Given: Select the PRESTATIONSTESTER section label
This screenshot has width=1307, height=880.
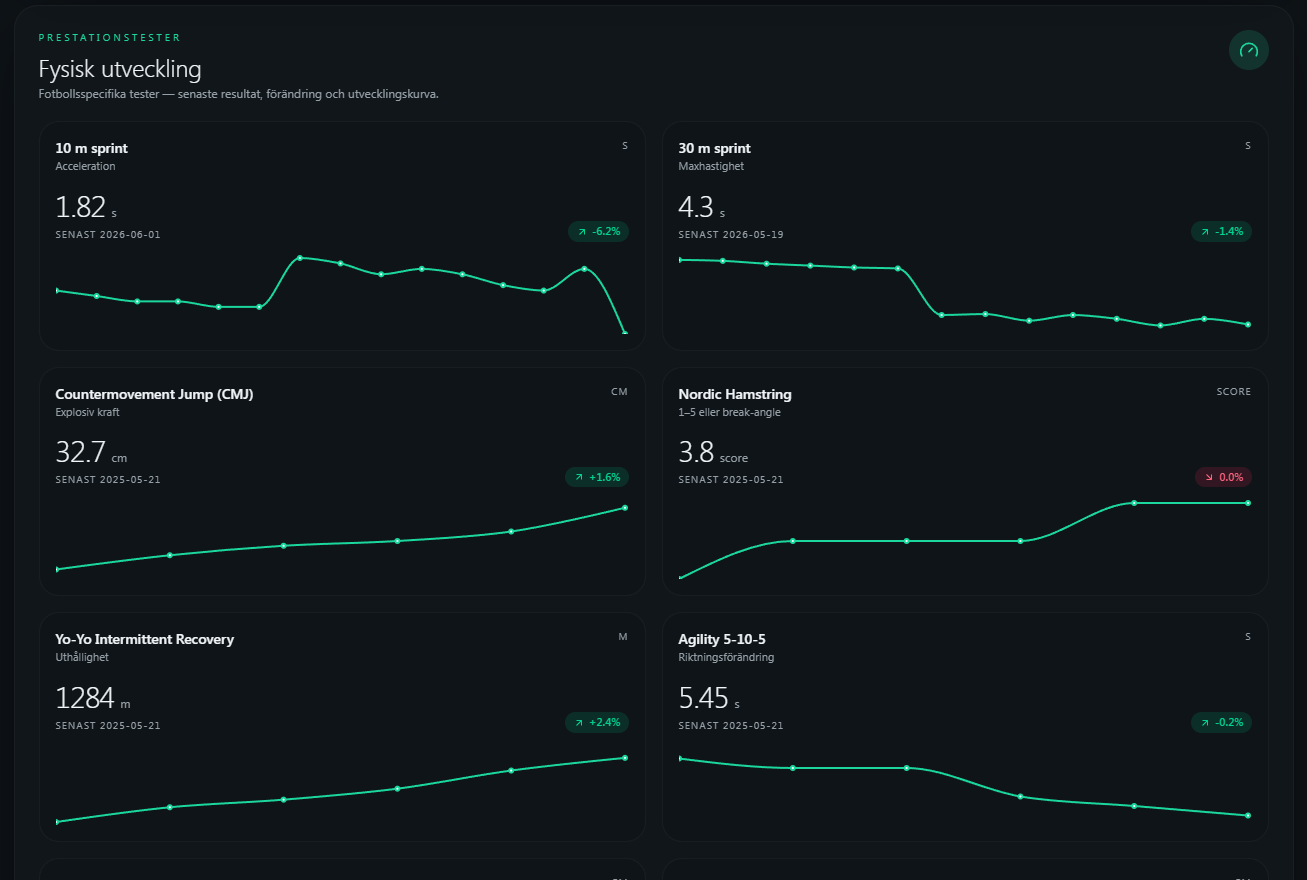Looking at the screenshot, I should click(110, 38).
